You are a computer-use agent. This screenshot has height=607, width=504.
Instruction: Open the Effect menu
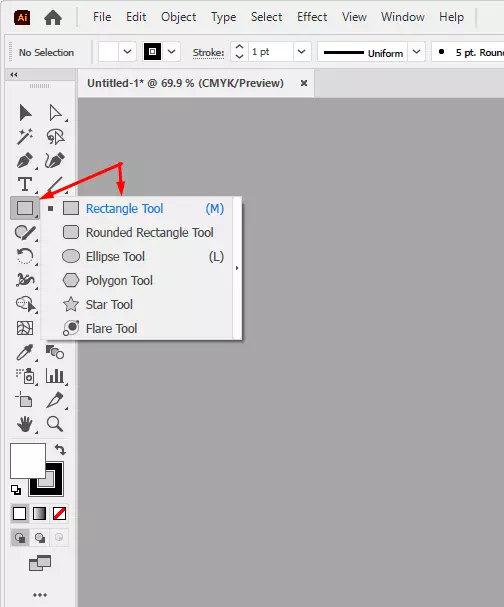coord(312,17)
